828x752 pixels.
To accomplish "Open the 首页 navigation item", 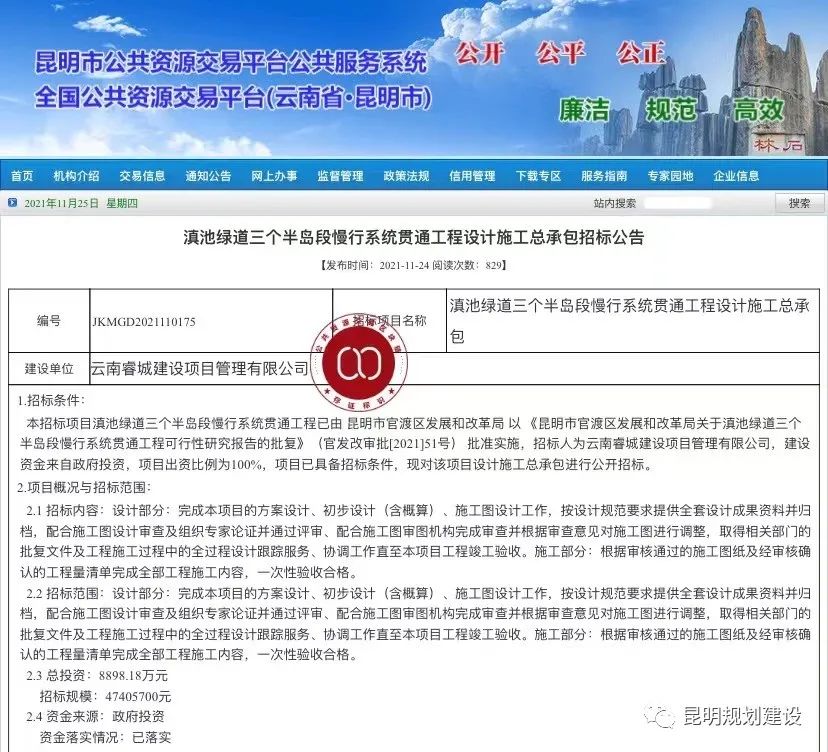I will 22,176.
